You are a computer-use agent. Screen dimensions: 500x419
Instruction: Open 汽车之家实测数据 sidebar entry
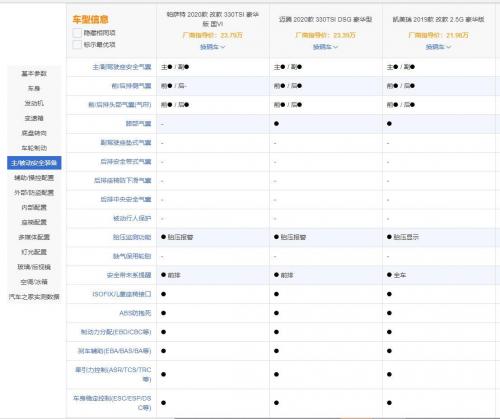[x=34, y=297]
